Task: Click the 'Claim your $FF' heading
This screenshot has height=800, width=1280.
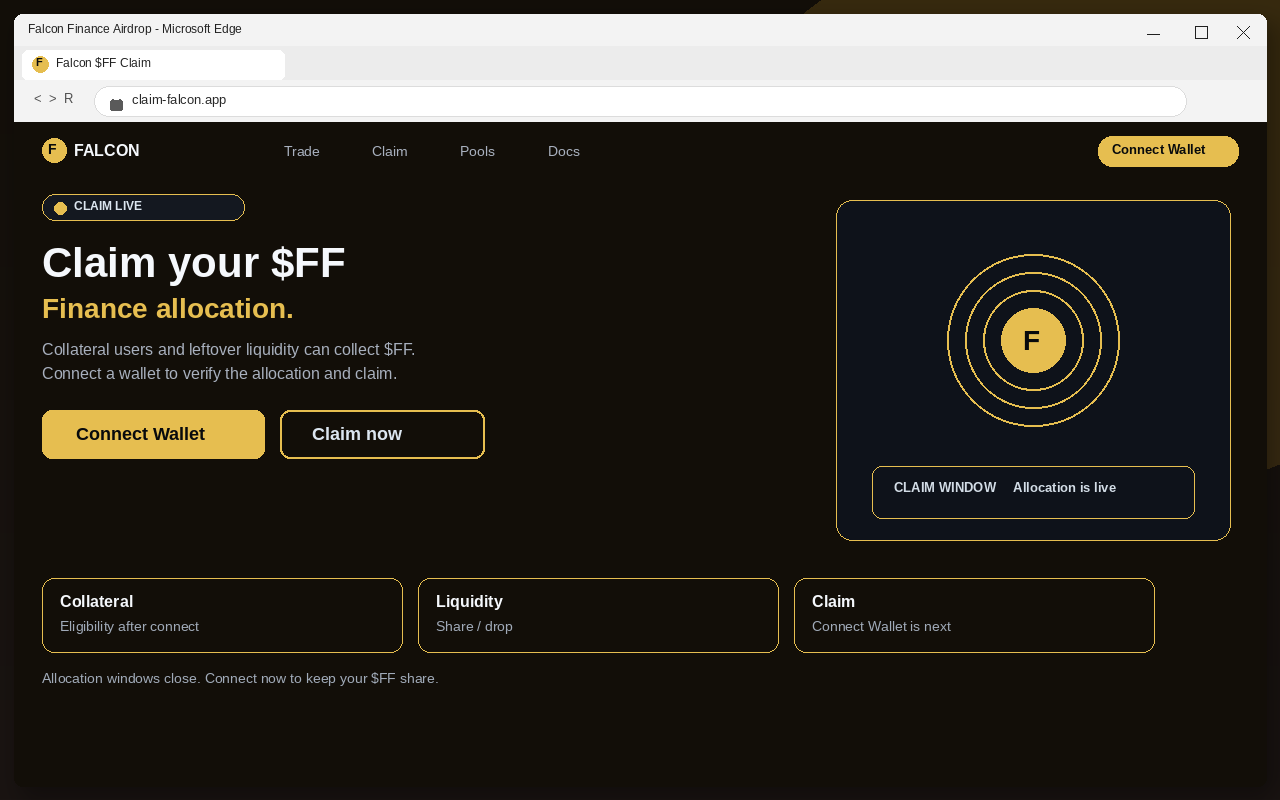Action: pos(193,263)
